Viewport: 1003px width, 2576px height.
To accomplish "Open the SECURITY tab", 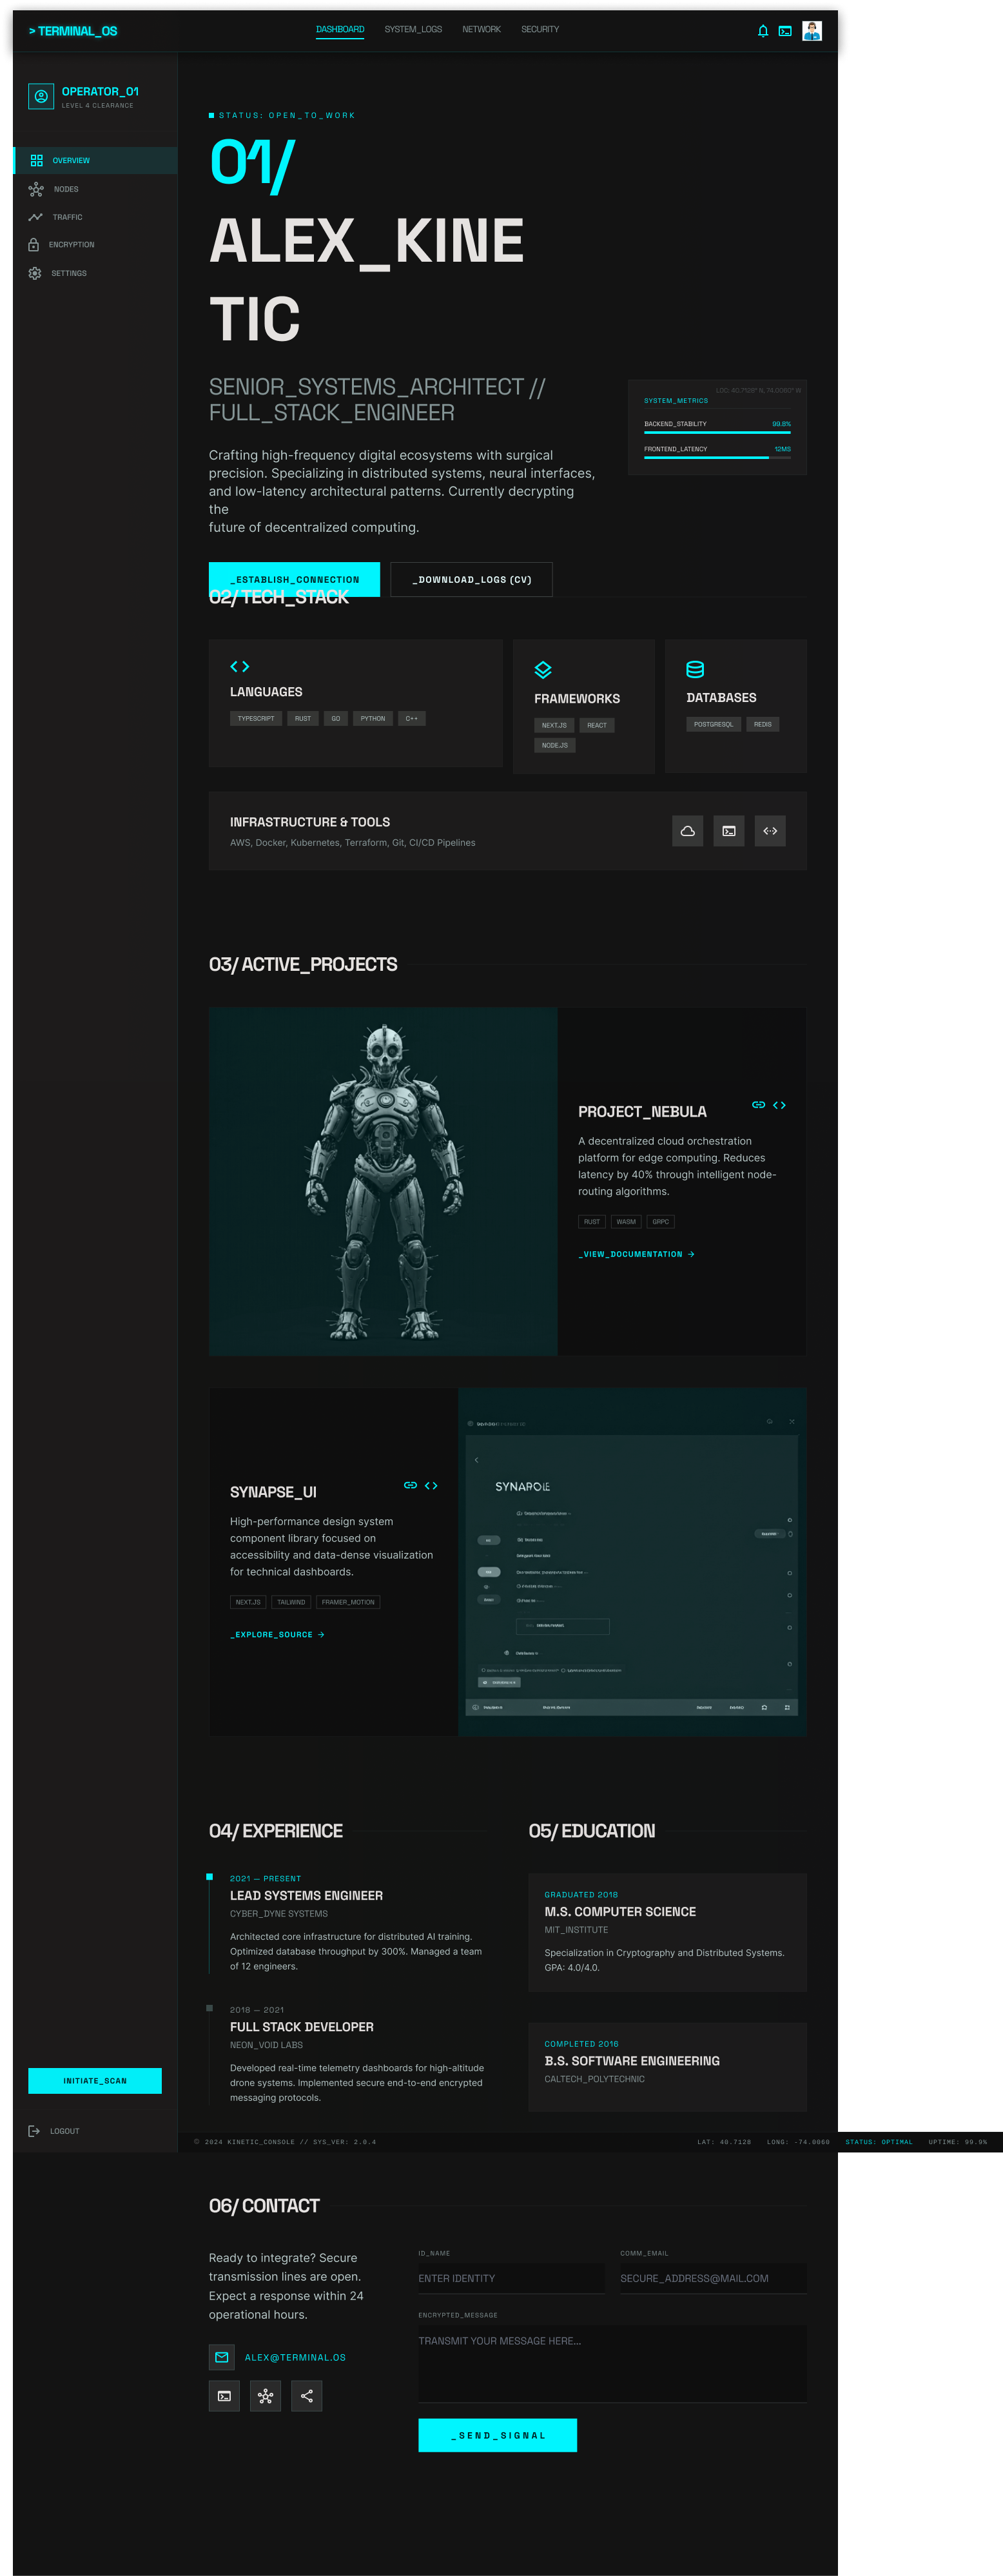I will coord(540,30).
